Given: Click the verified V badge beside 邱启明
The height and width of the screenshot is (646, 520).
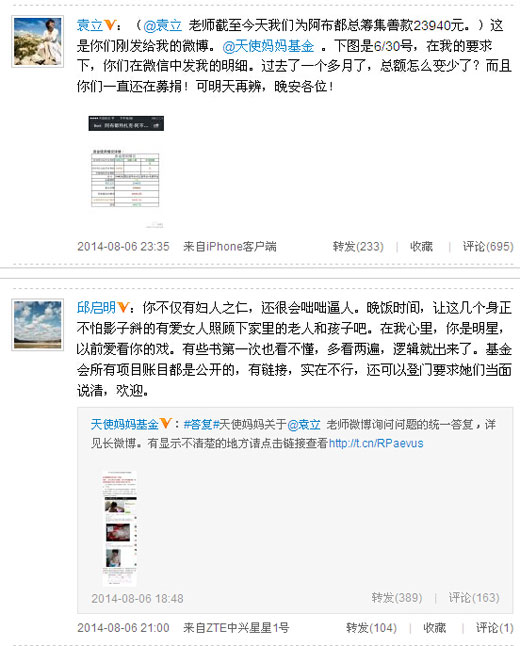Looking at the screenshot, I should tap(123, 307).
